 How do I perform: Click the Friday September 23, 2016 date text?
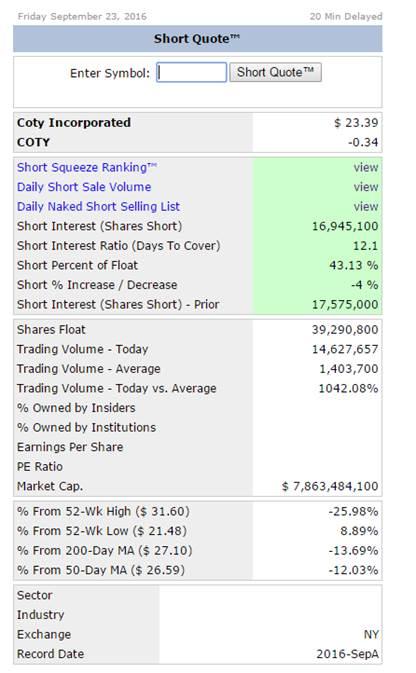pos(82,17)
